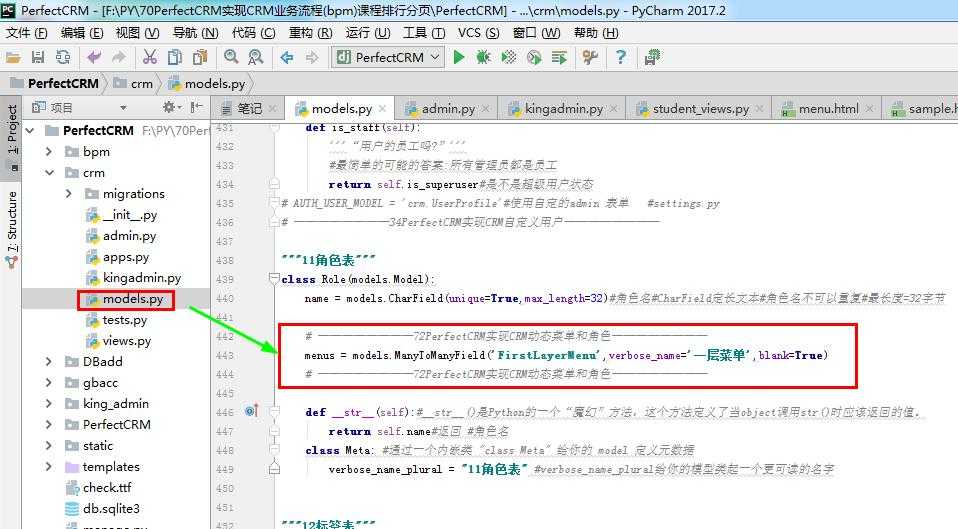Run PerfectCRM with the green play icon
The image size is (958, 529).
click(x=459, y=57)
